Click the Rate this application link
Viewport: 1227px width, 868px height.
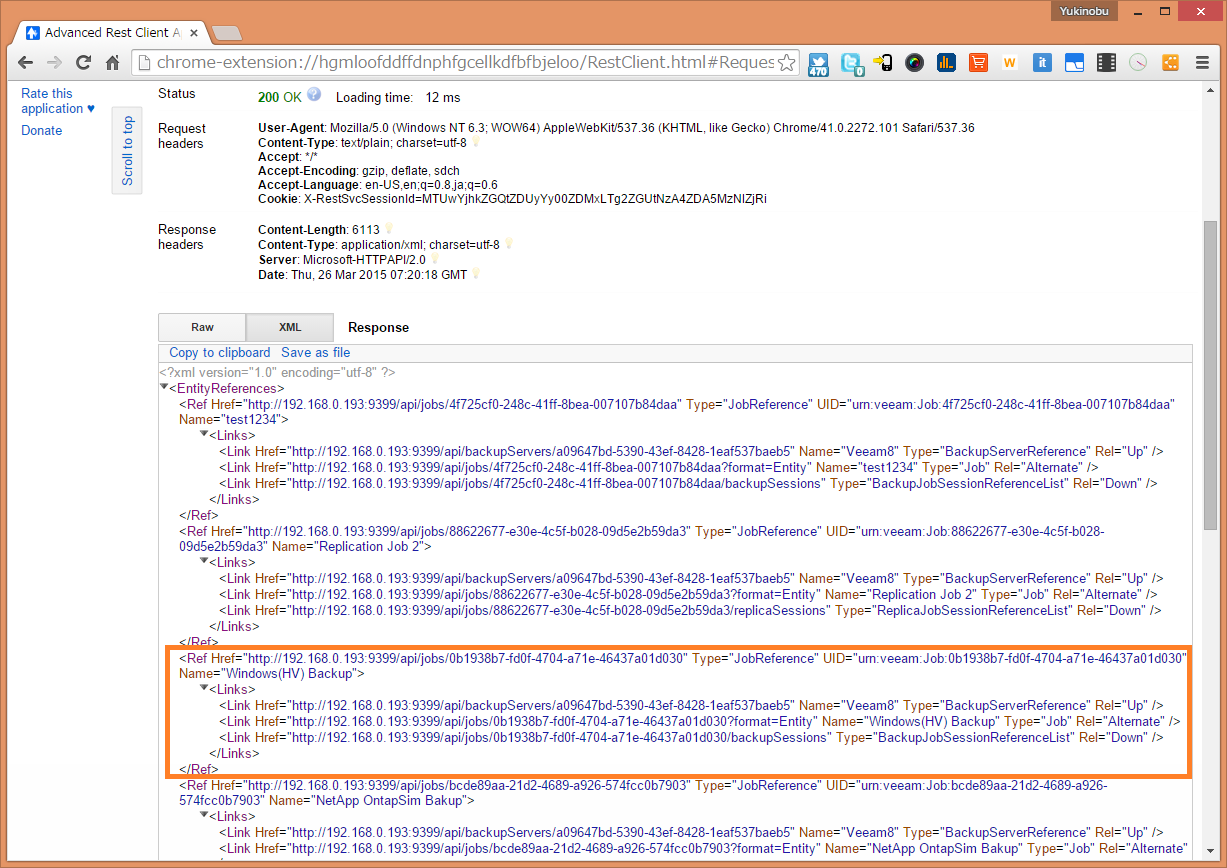coord(58,101)
